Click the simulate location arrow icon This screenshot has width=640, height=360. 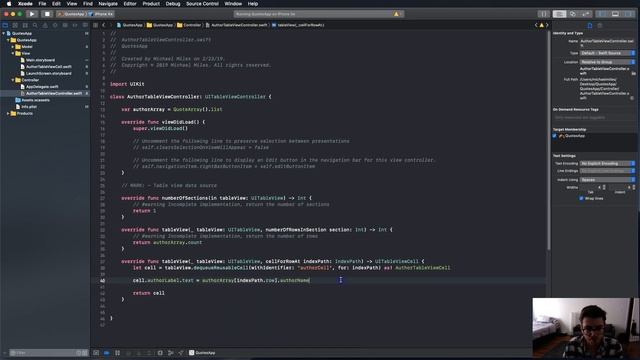tap(181, 353)
